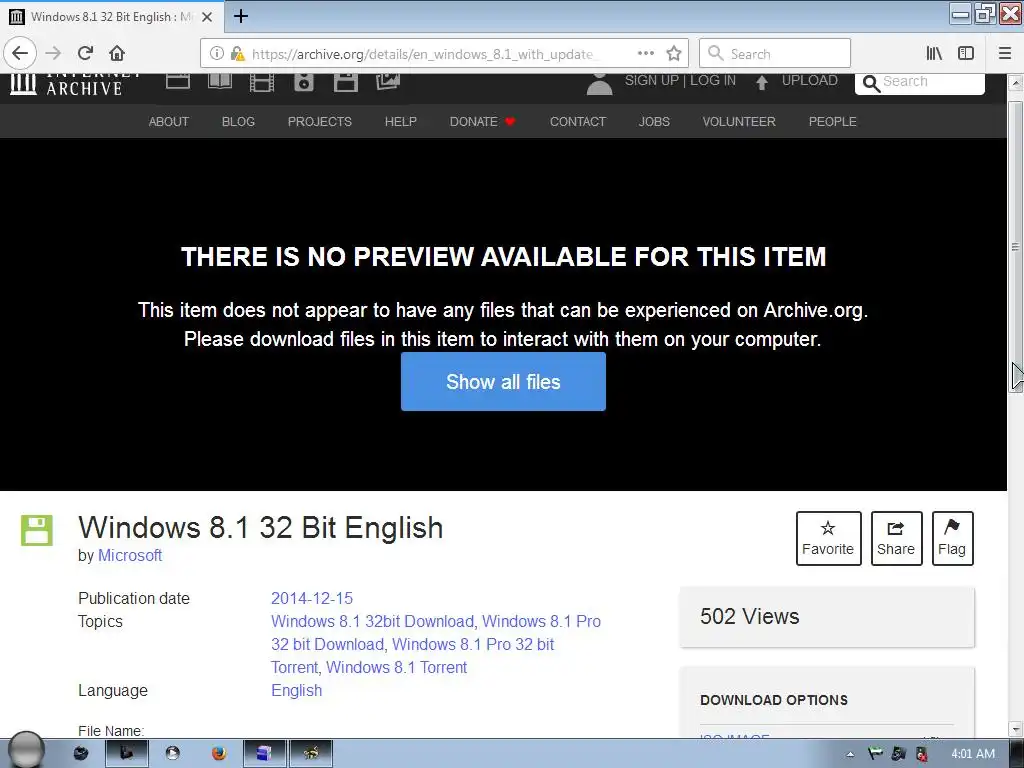1024x768 pixels.
Task: Click the LOG IN link
Action: [713, 80]
